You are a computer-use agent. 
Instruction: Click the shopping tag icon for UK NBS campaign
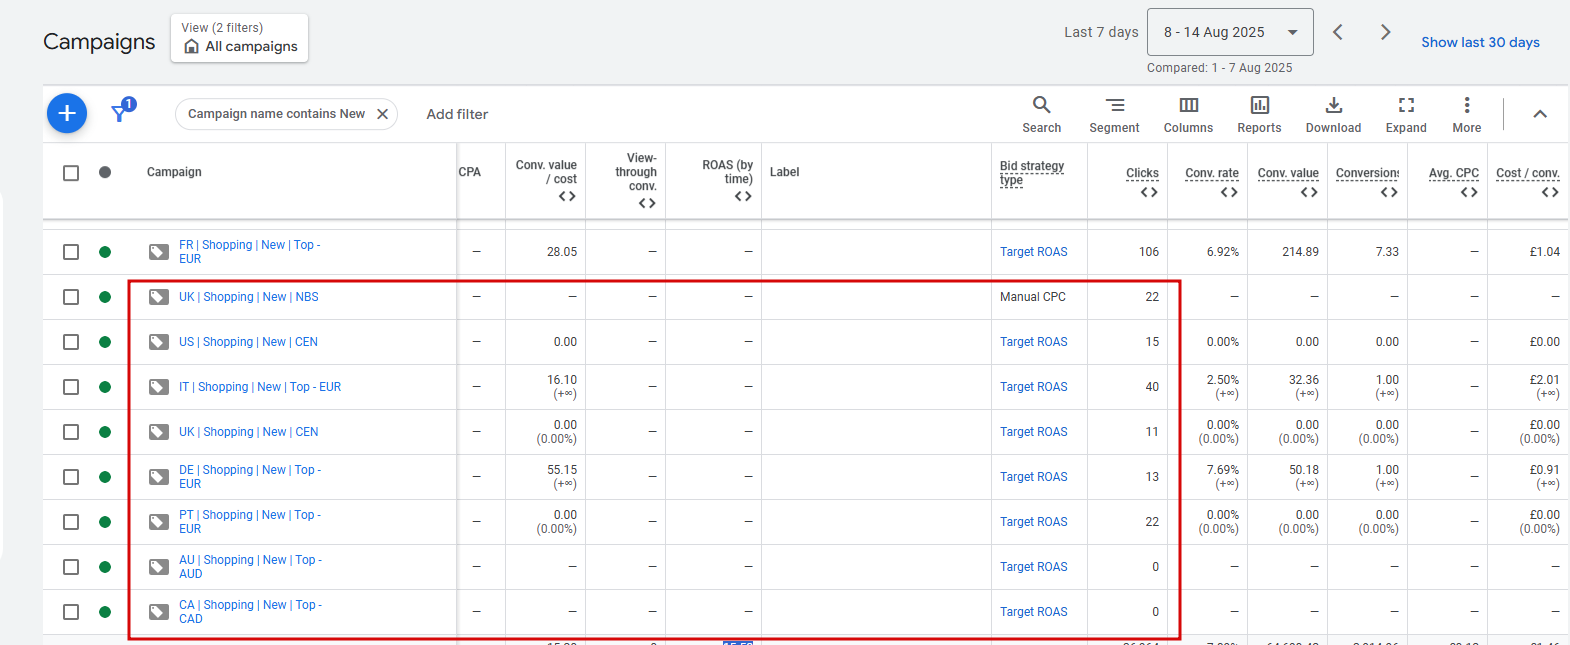(158, 297)
